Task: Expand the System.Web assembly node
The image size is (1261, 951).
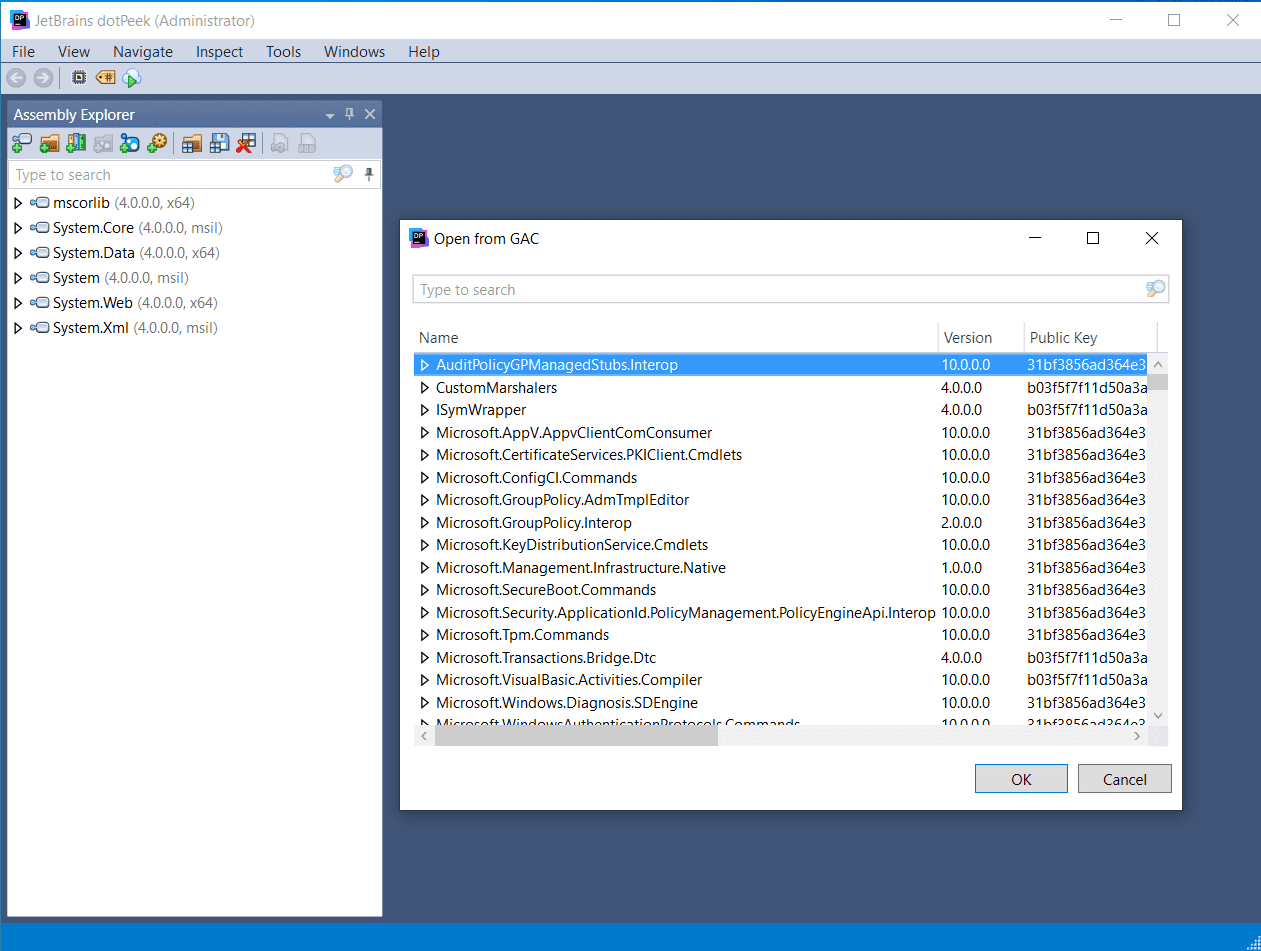Action: [17, 303]
